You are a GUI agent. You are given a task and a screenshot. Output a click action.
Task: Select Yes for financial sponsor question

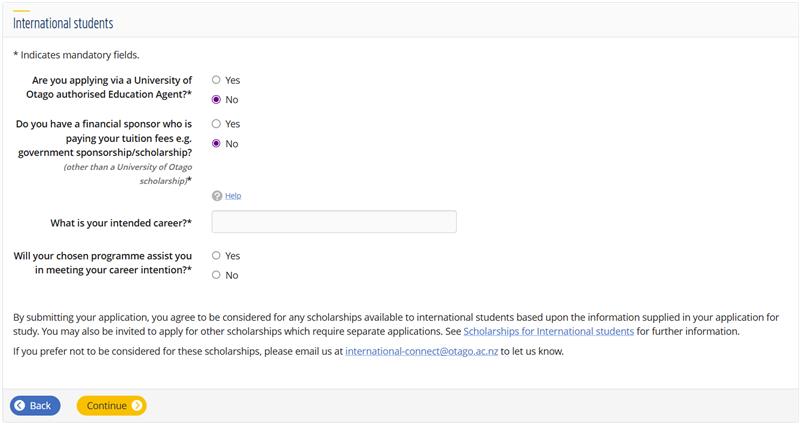tap(216, 124)
